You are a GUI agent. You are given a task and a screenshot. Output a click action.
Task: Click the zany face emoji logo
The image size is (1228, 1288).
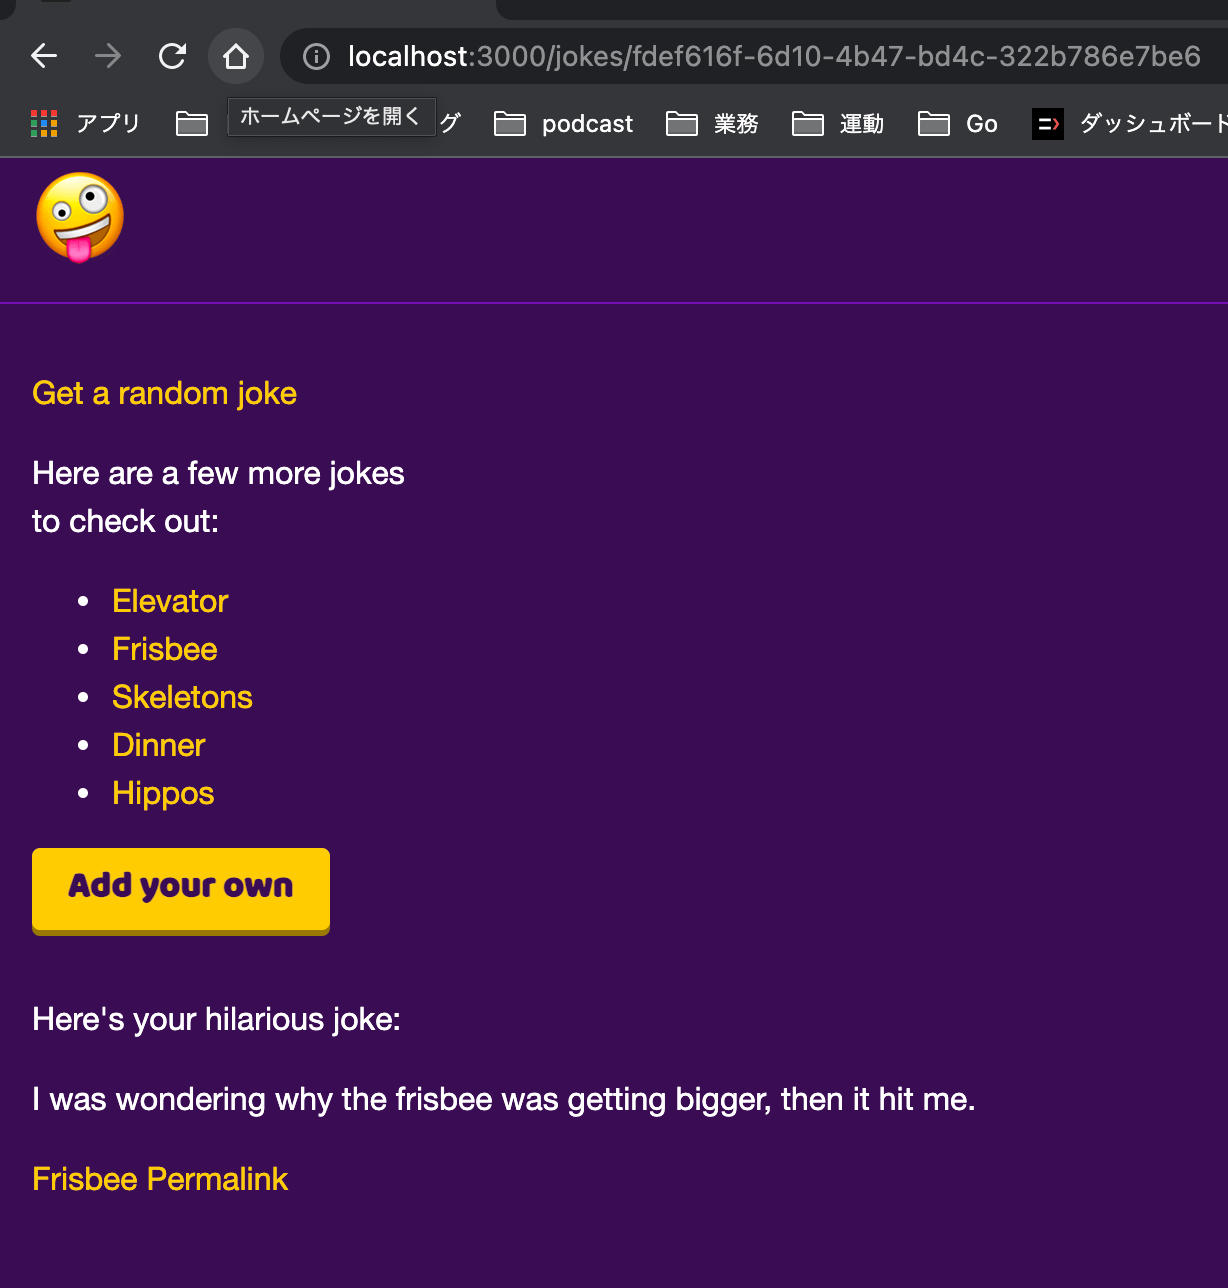tap(80, 217)
